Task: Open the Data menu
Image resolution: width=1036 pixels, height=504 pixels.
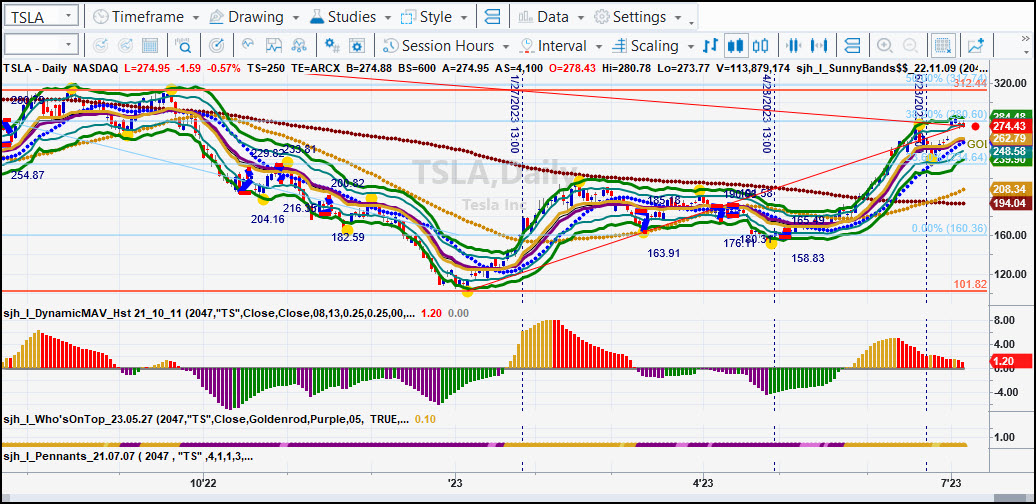Action: (552, 17)
